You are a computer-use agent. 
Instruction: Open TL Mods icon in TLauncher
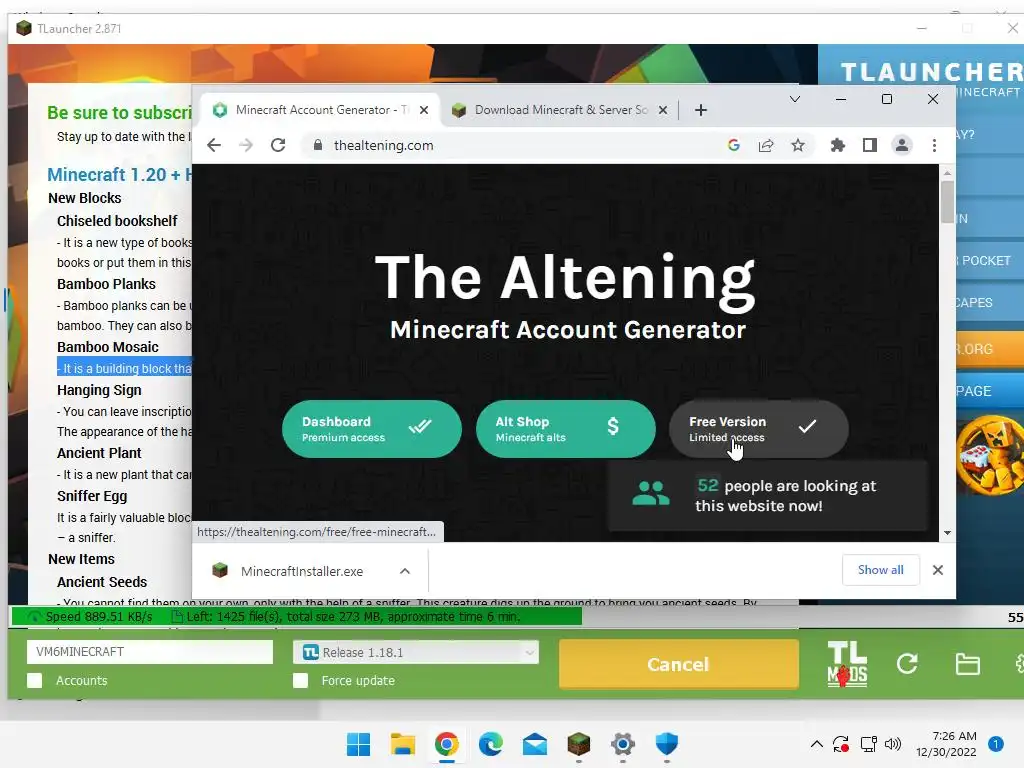[x=847, y=664]
